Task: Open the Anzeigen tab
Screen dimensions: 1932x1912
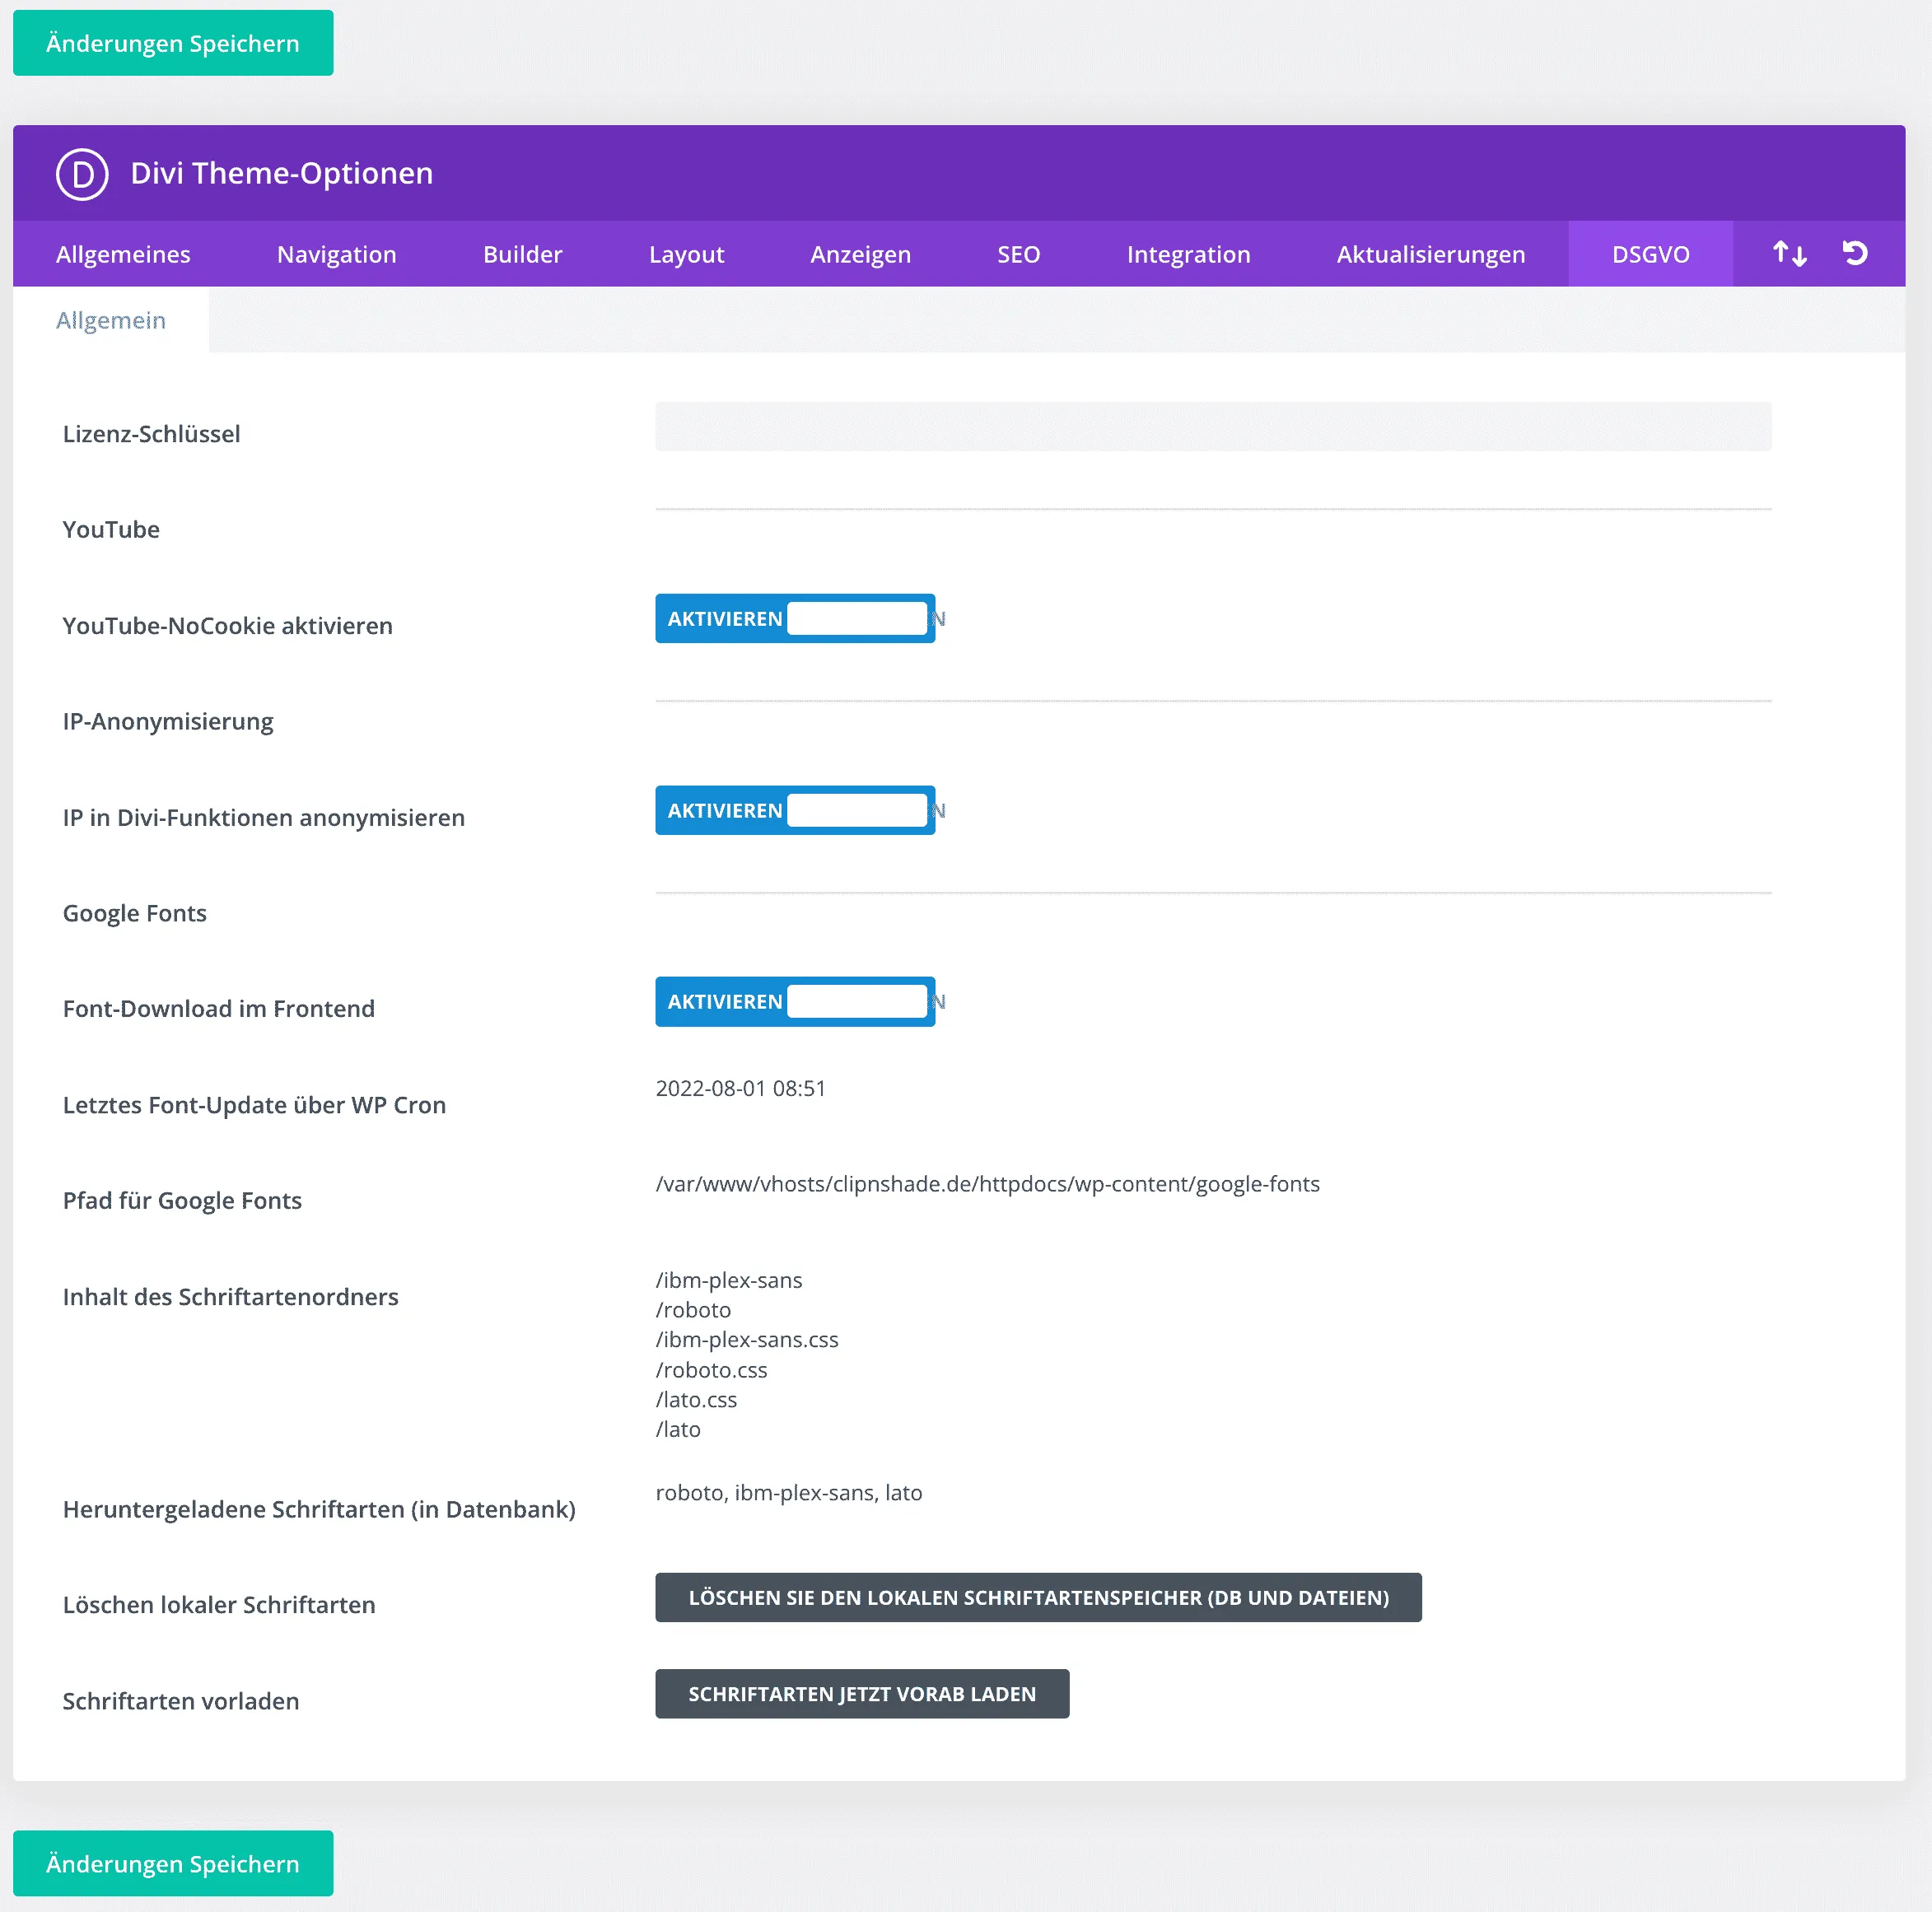Action: pyautogui.click(x=860, y=254)
